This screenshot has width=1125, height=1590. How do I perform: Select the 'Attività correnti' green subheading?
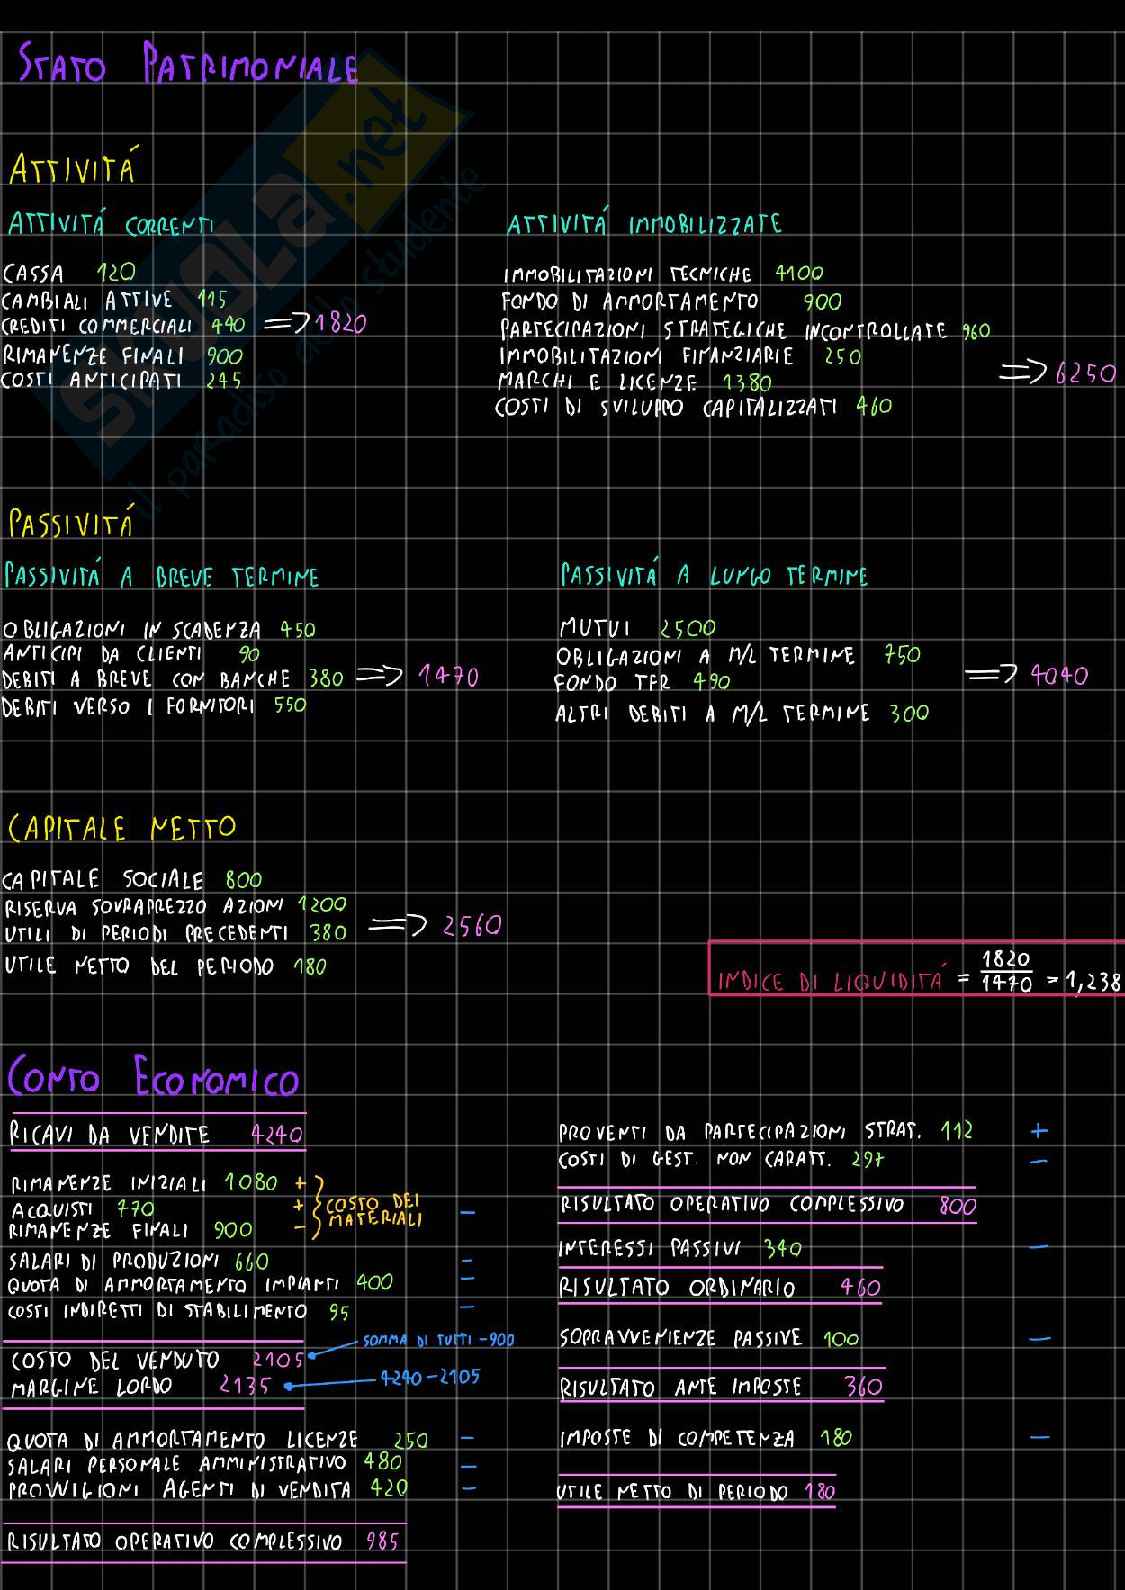click(111, 224)
